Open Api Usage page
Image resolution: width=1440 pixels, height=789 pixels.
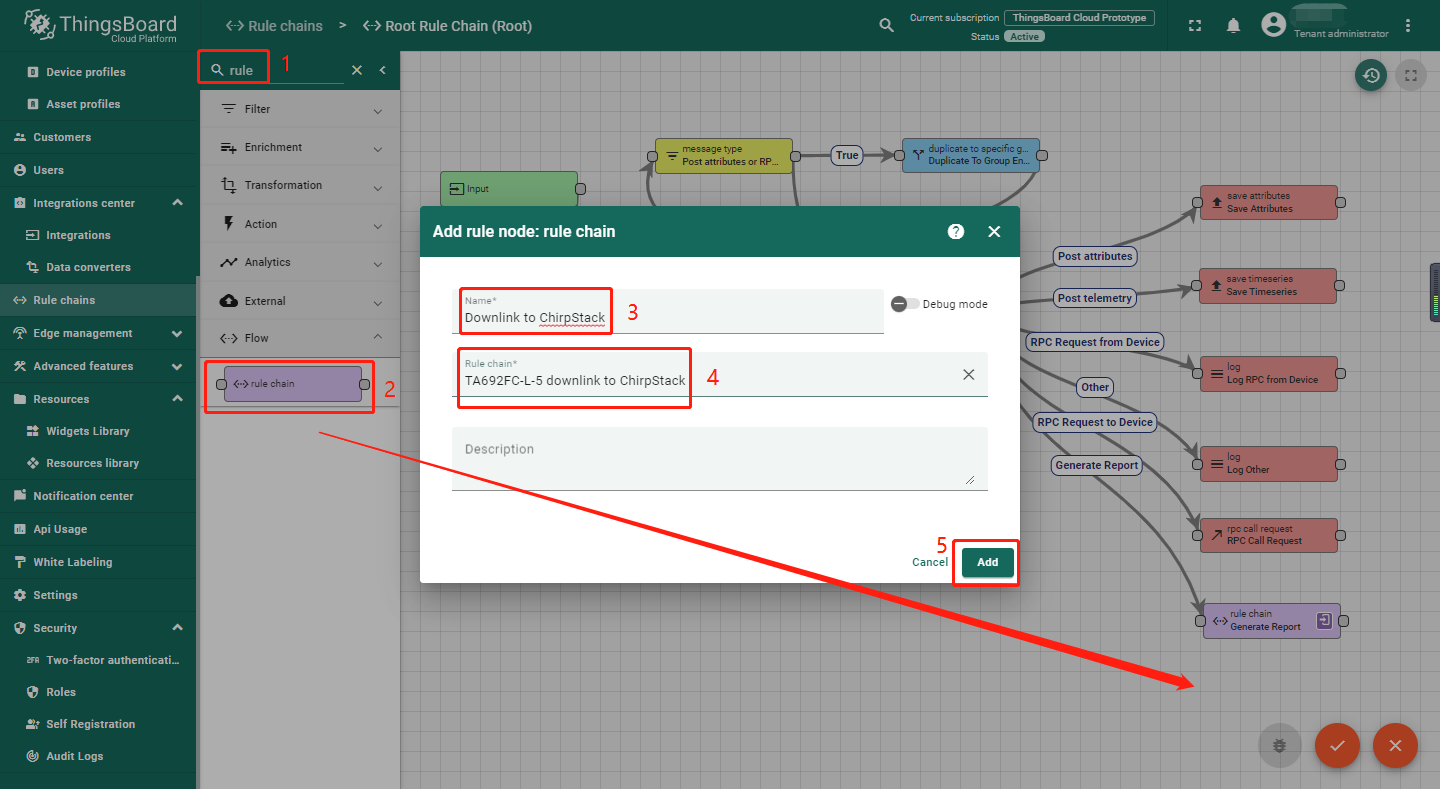pos(98,529)
